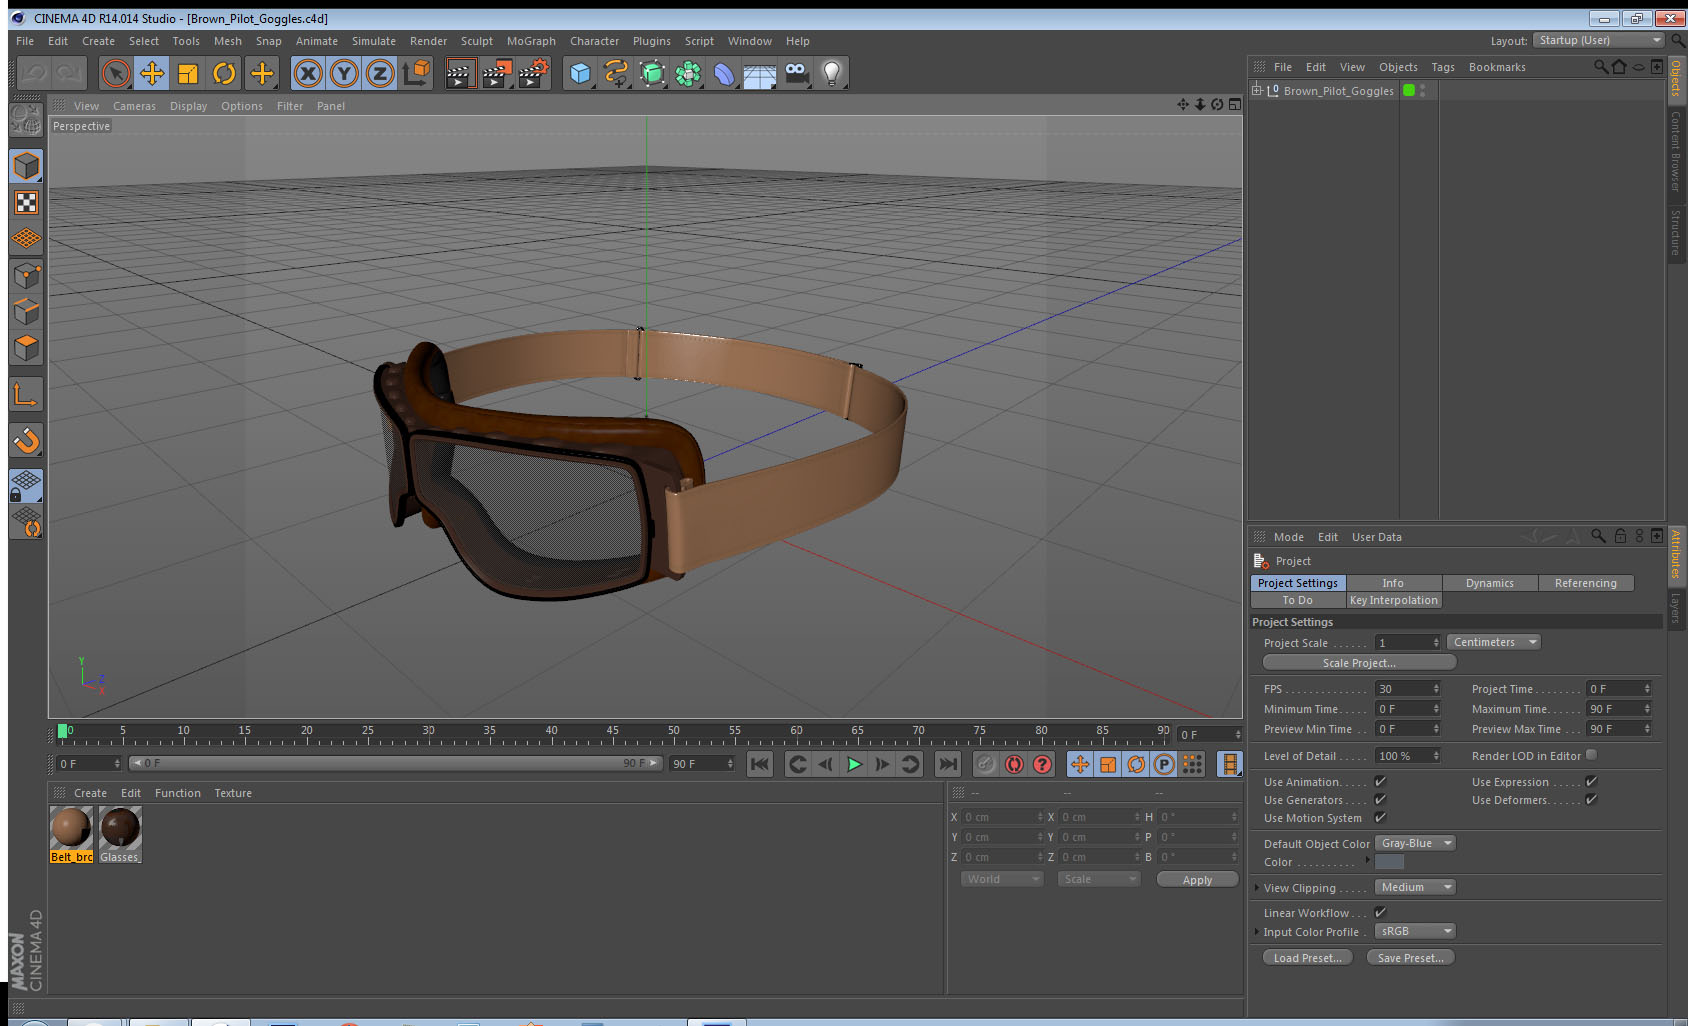This screenshot has height=1026, width=1688.
Task: Open Default Object Color Gray-Blue dropdown
Action: [x=1414, y=844]
